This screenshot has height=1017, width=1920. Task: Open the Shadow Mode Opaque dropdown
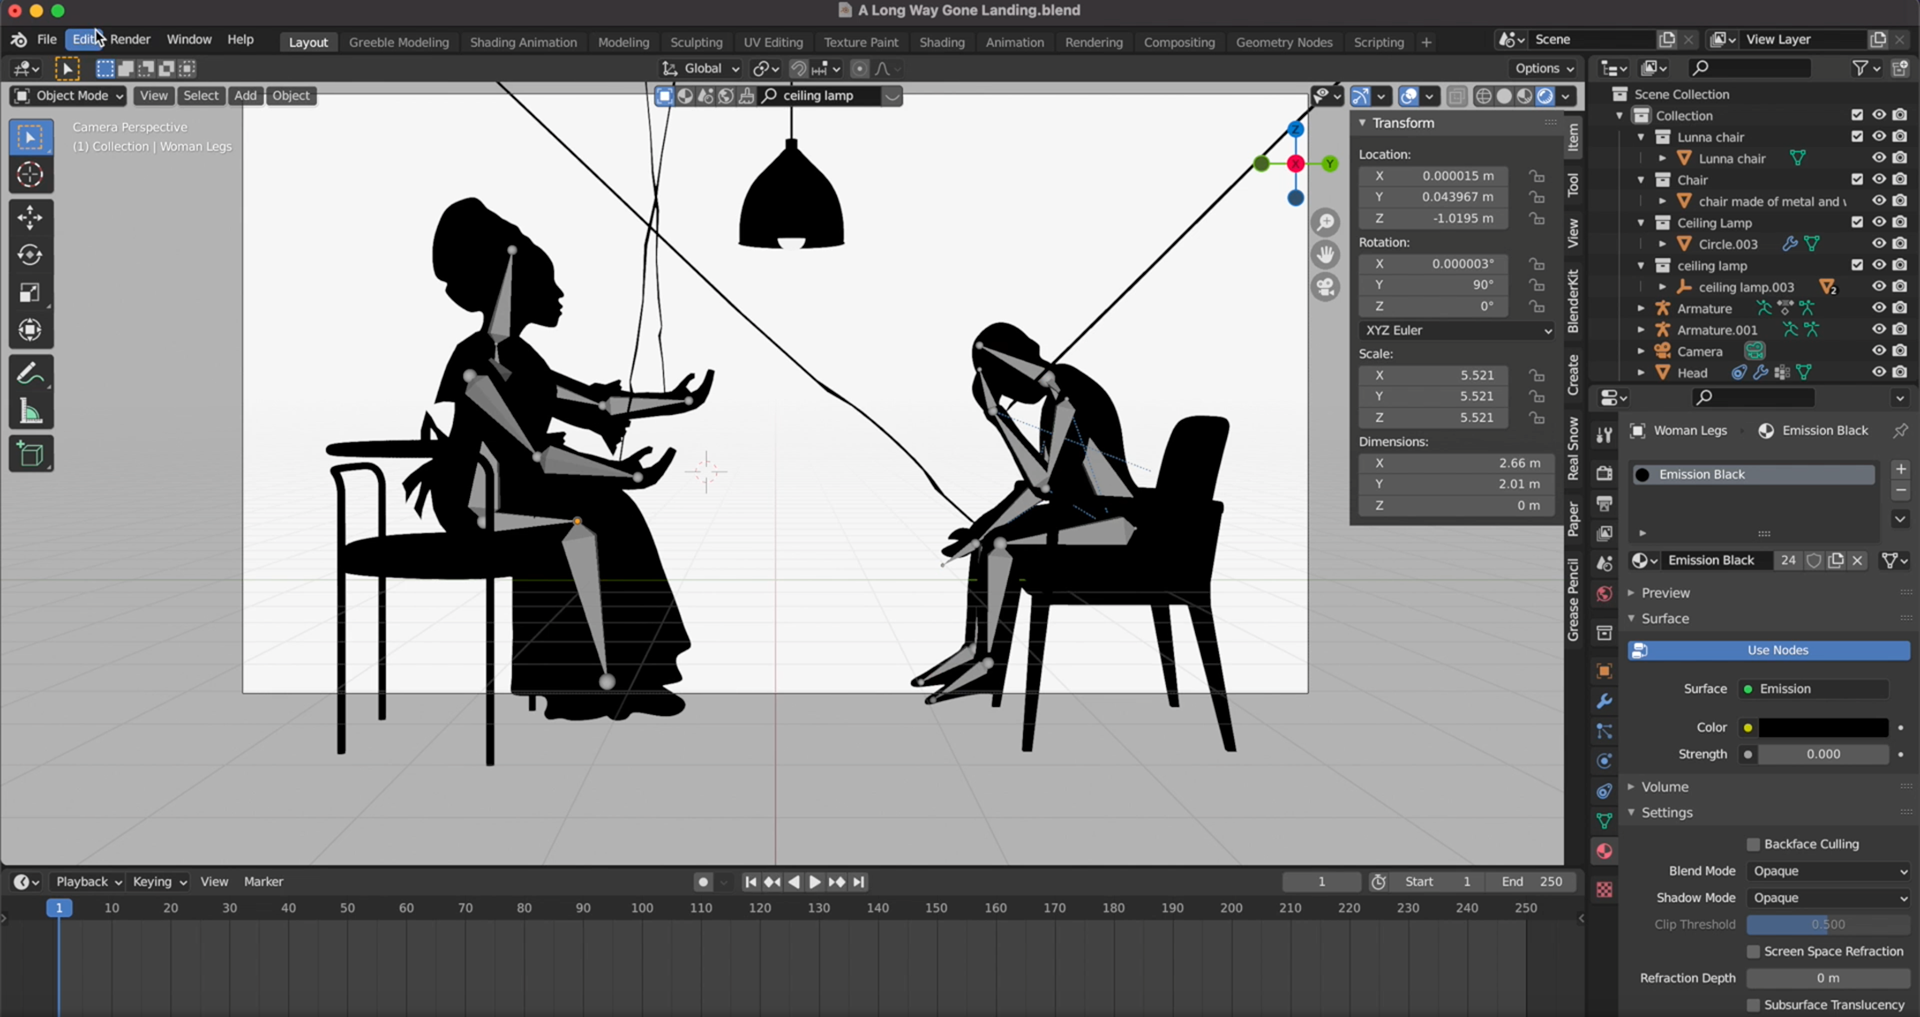1829,898
